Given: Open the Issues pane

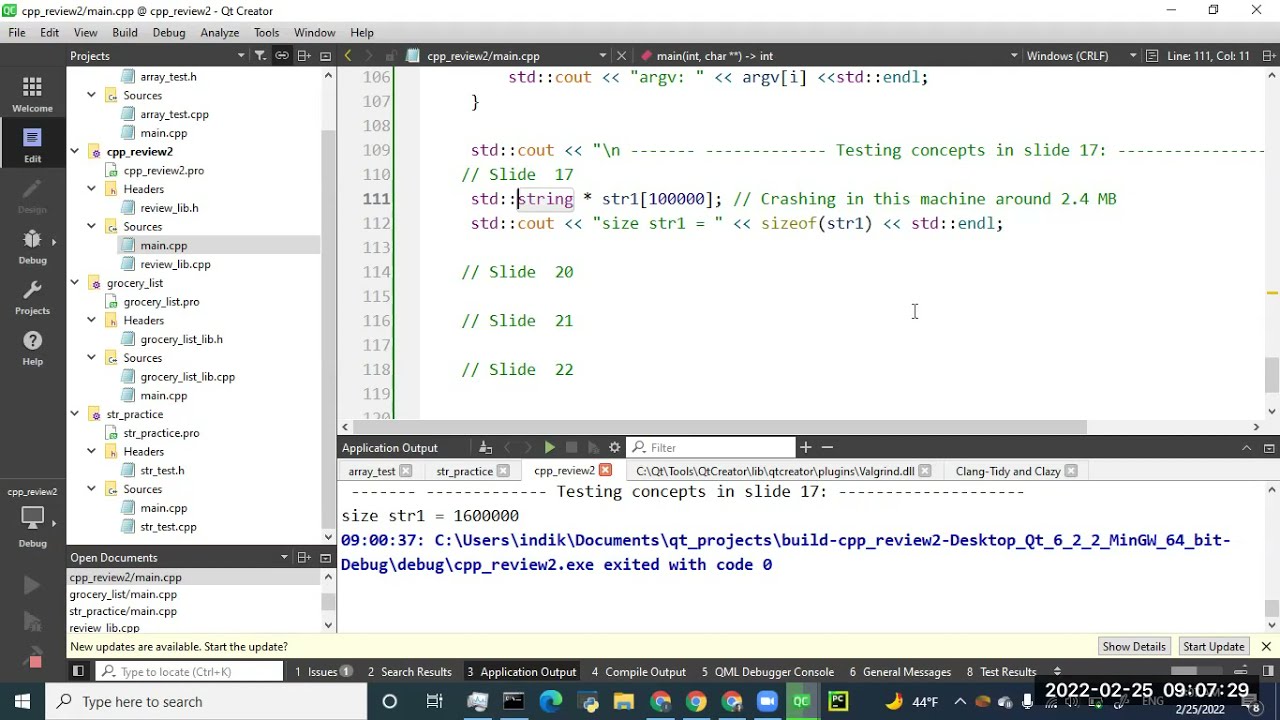Looking at the screenshot, I should 322,672.
